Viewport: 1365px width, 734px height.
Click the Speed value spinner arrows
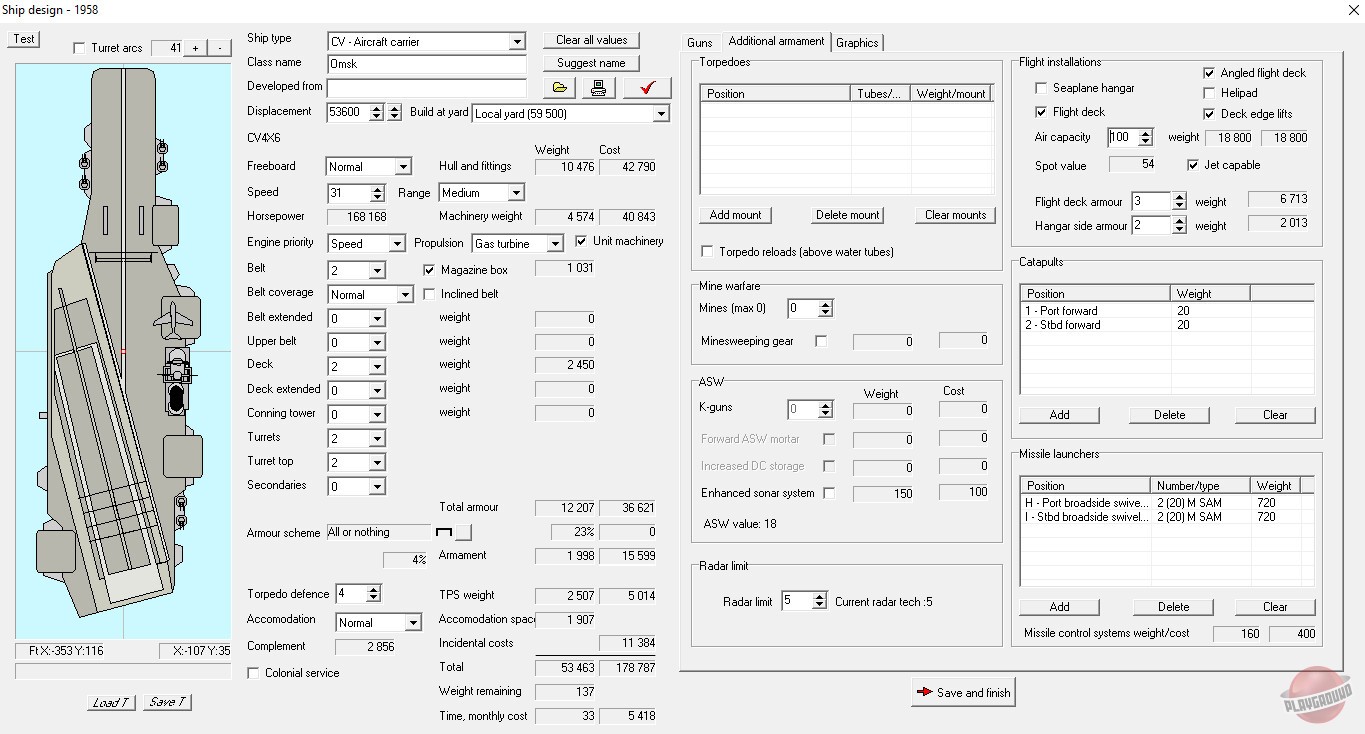tap(377, 193)
